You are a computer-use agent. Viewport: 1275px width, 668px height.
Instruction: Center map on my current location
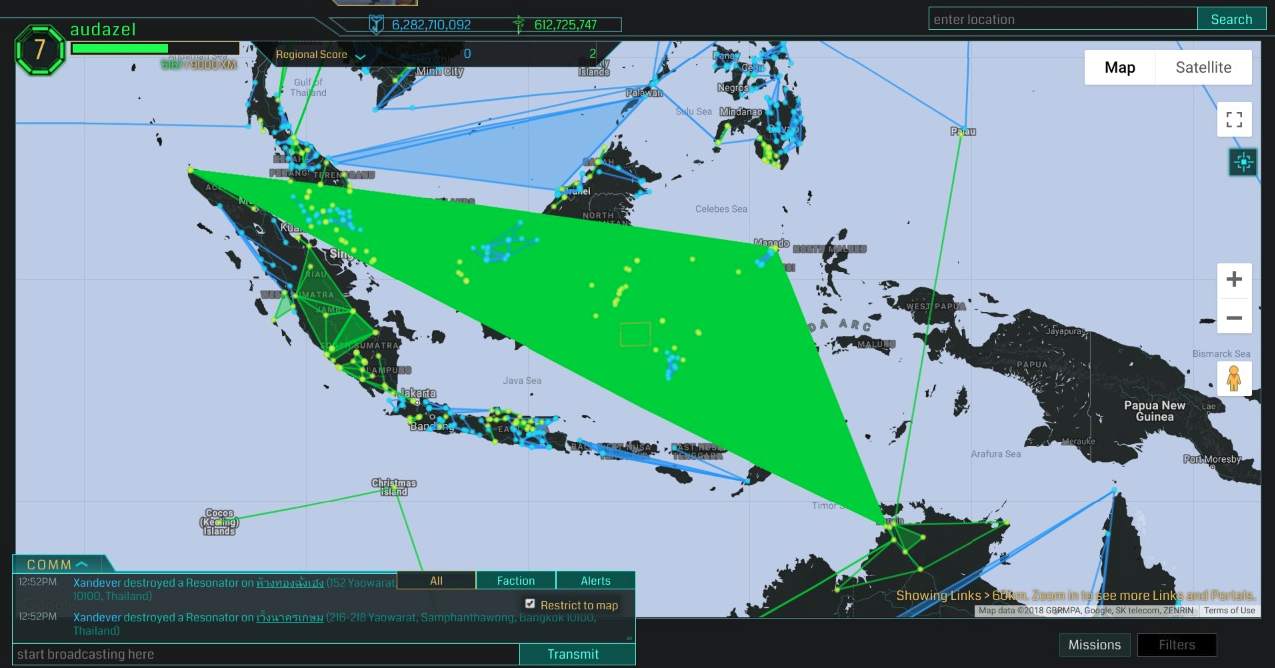click(1243, 162)
